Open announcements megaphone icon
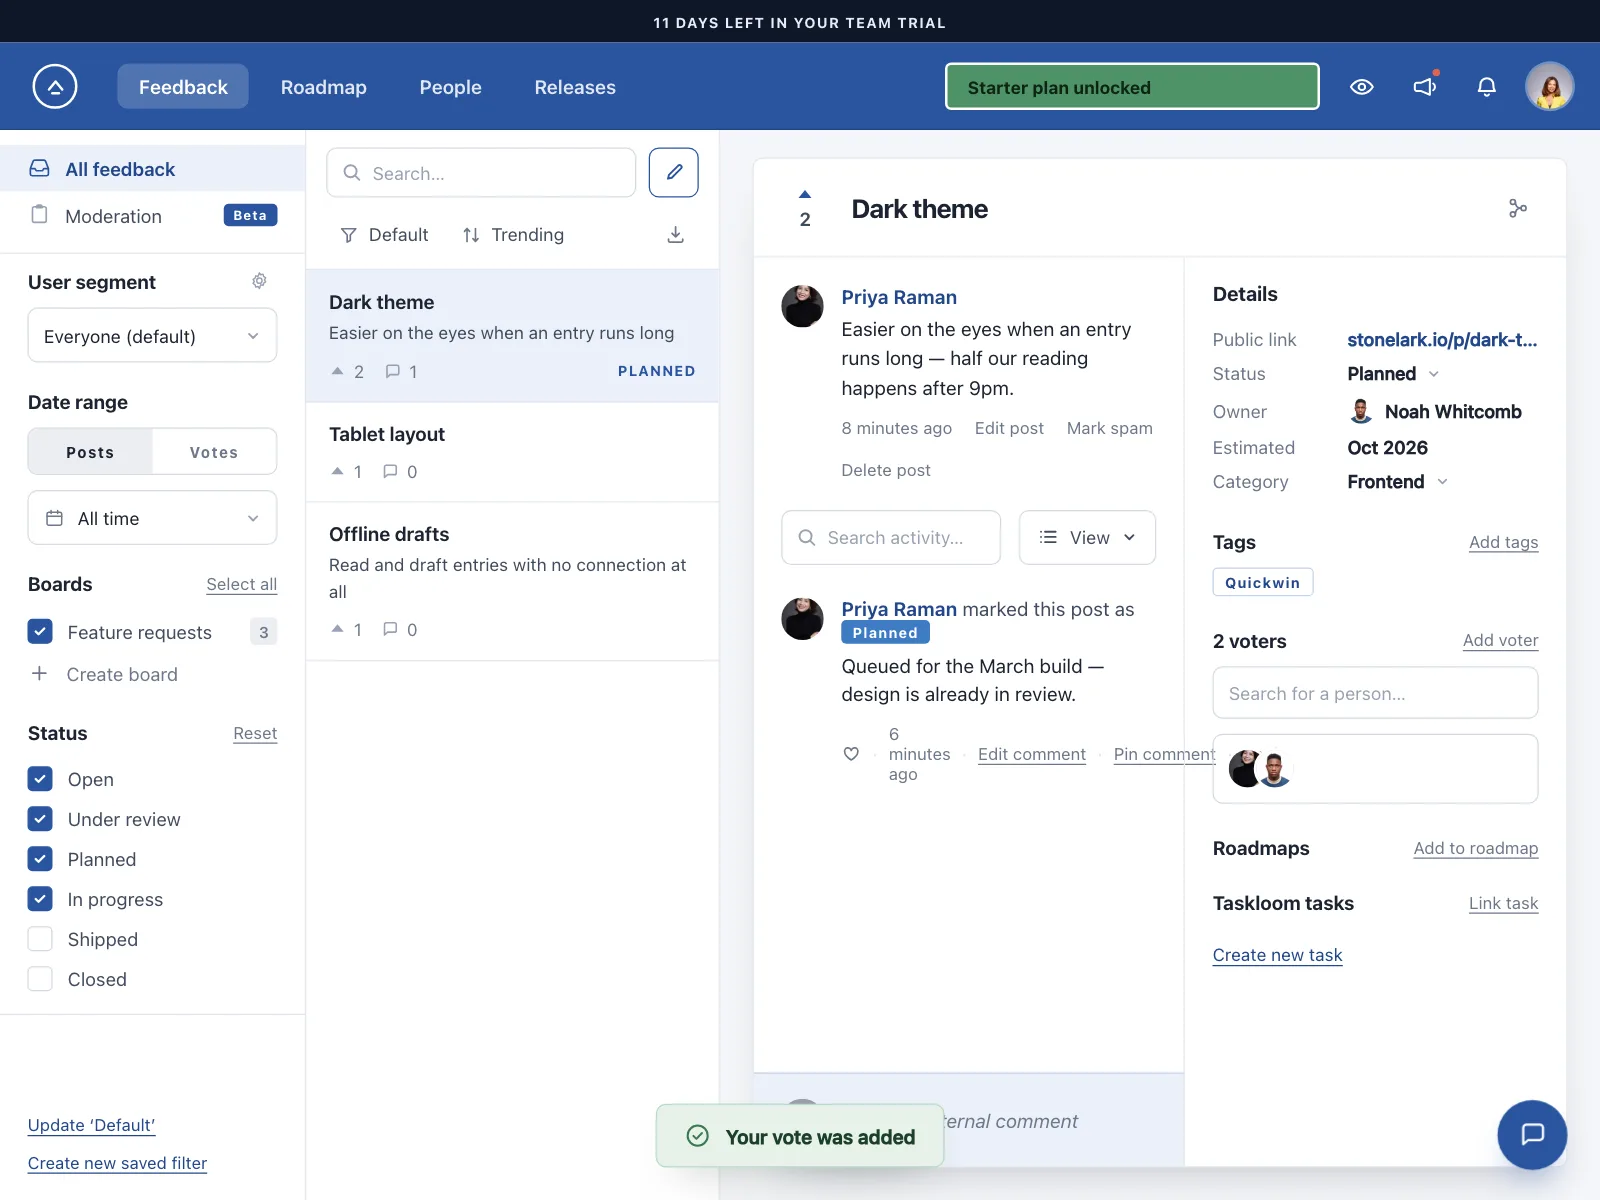This screenshot has width=1600, height=1200. click(x=1425, y=87)
